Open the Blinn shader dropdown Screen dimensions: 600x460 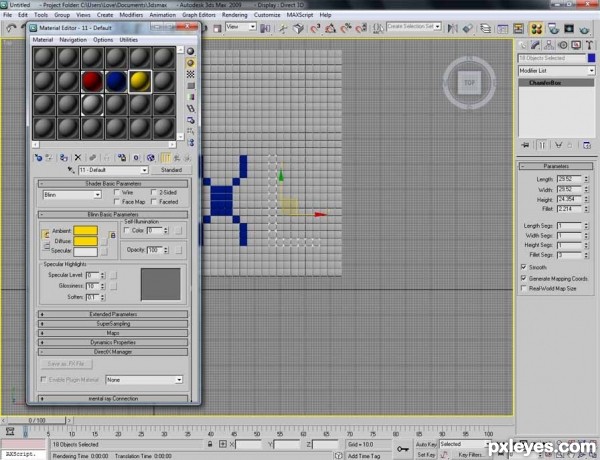point(72,195)
